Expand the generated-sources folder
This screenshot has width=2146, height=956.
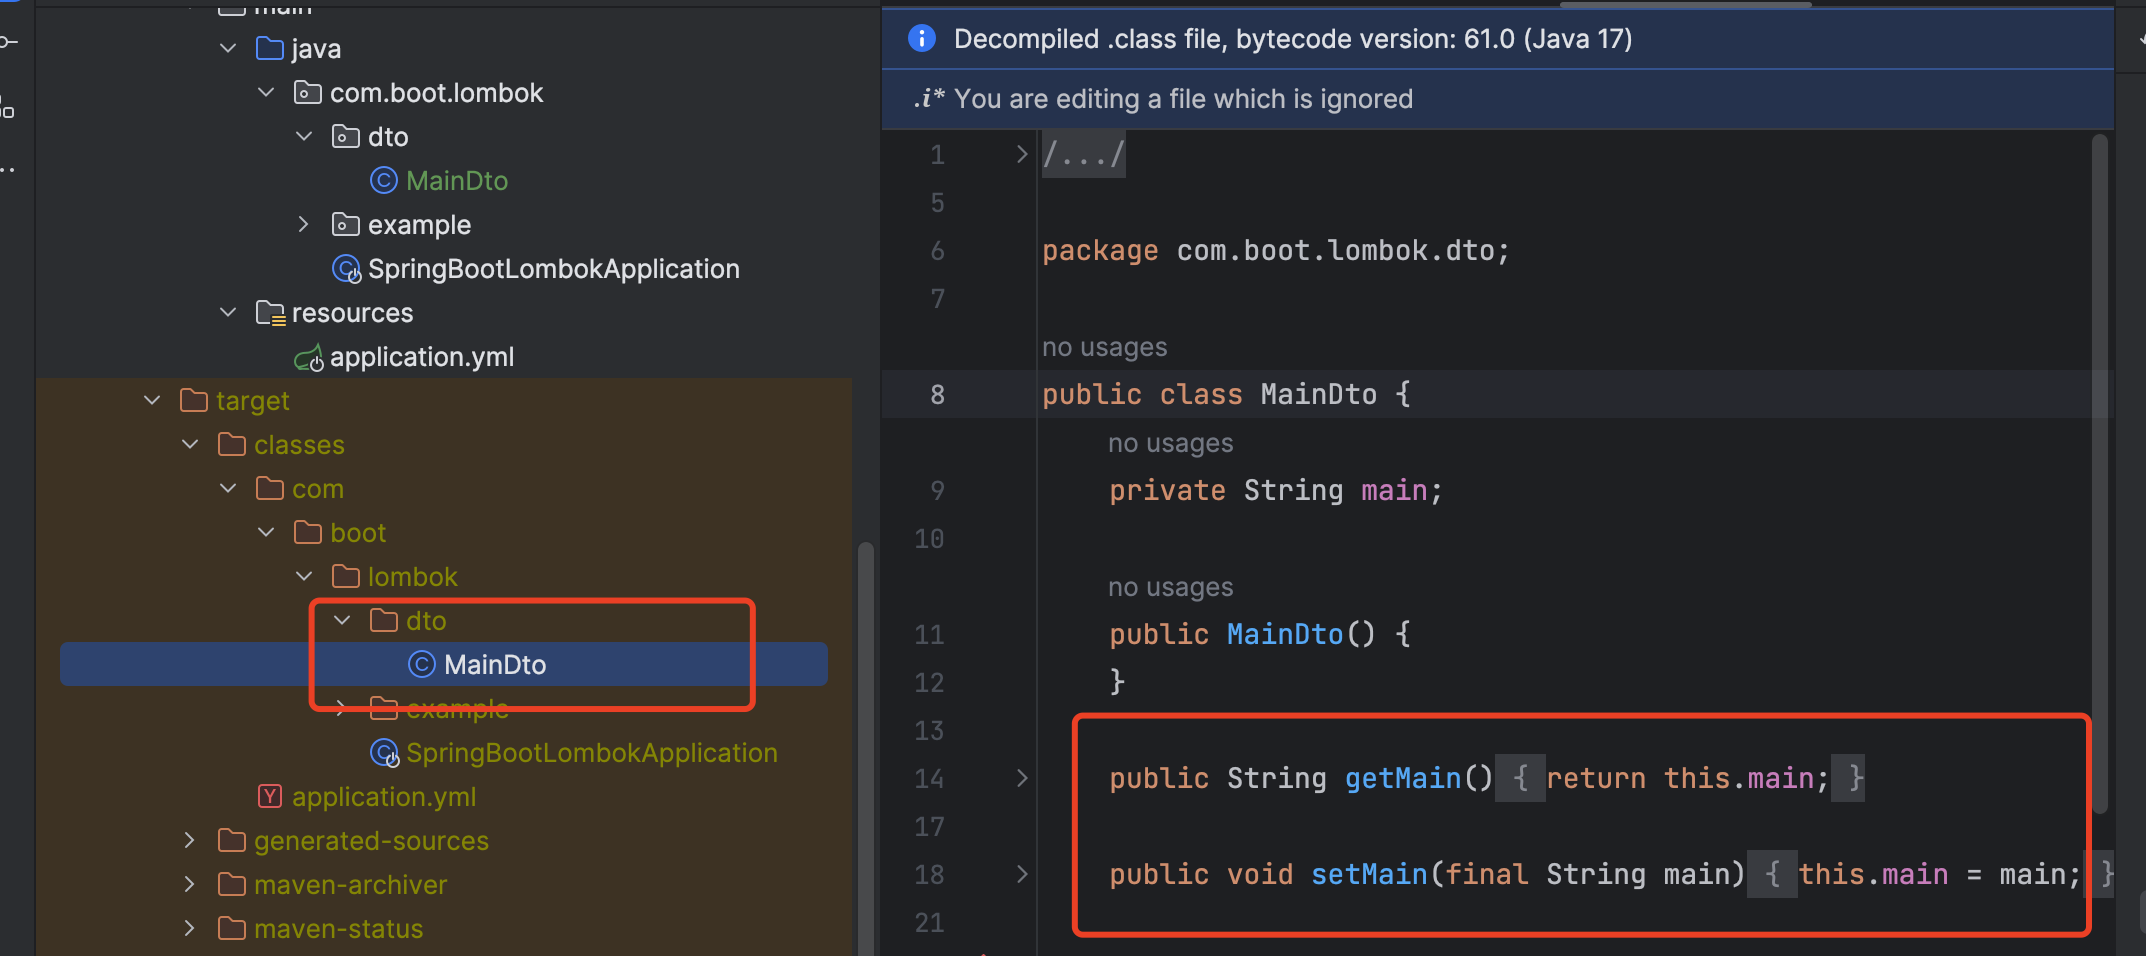click(x=190, y=840)
